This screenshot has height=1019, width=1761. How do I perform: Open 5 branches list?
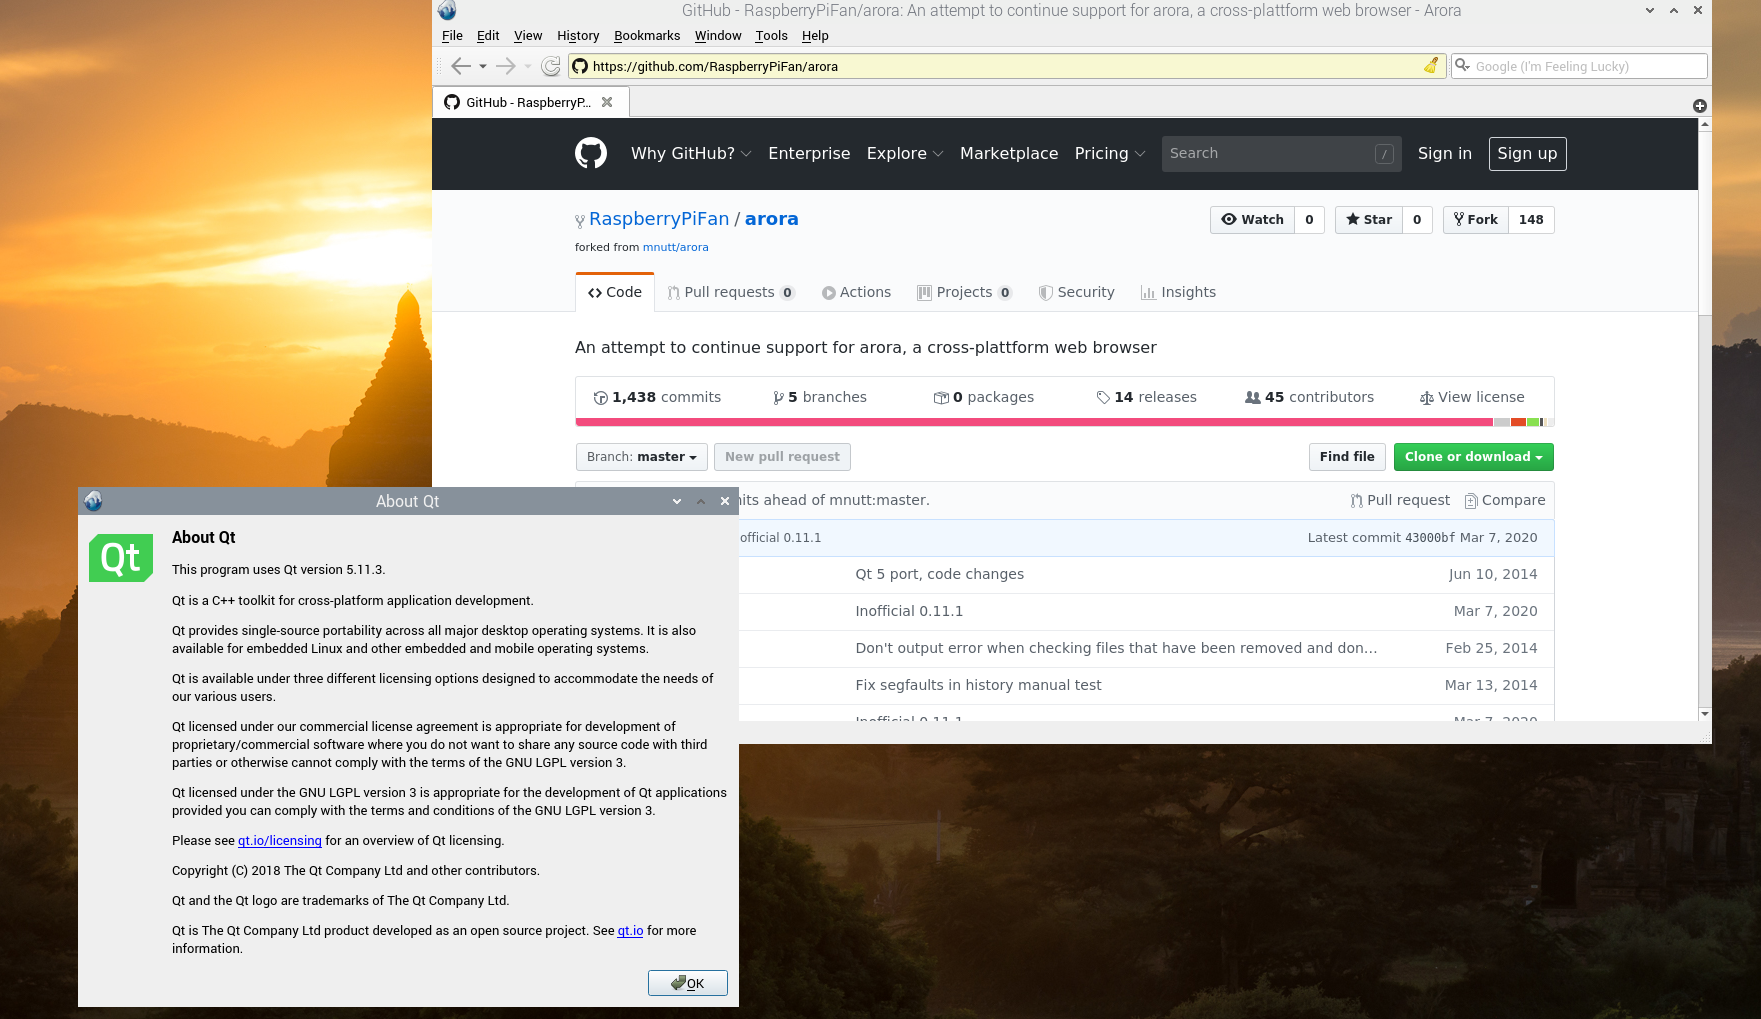pyautogui.click(x=820, y=397)
